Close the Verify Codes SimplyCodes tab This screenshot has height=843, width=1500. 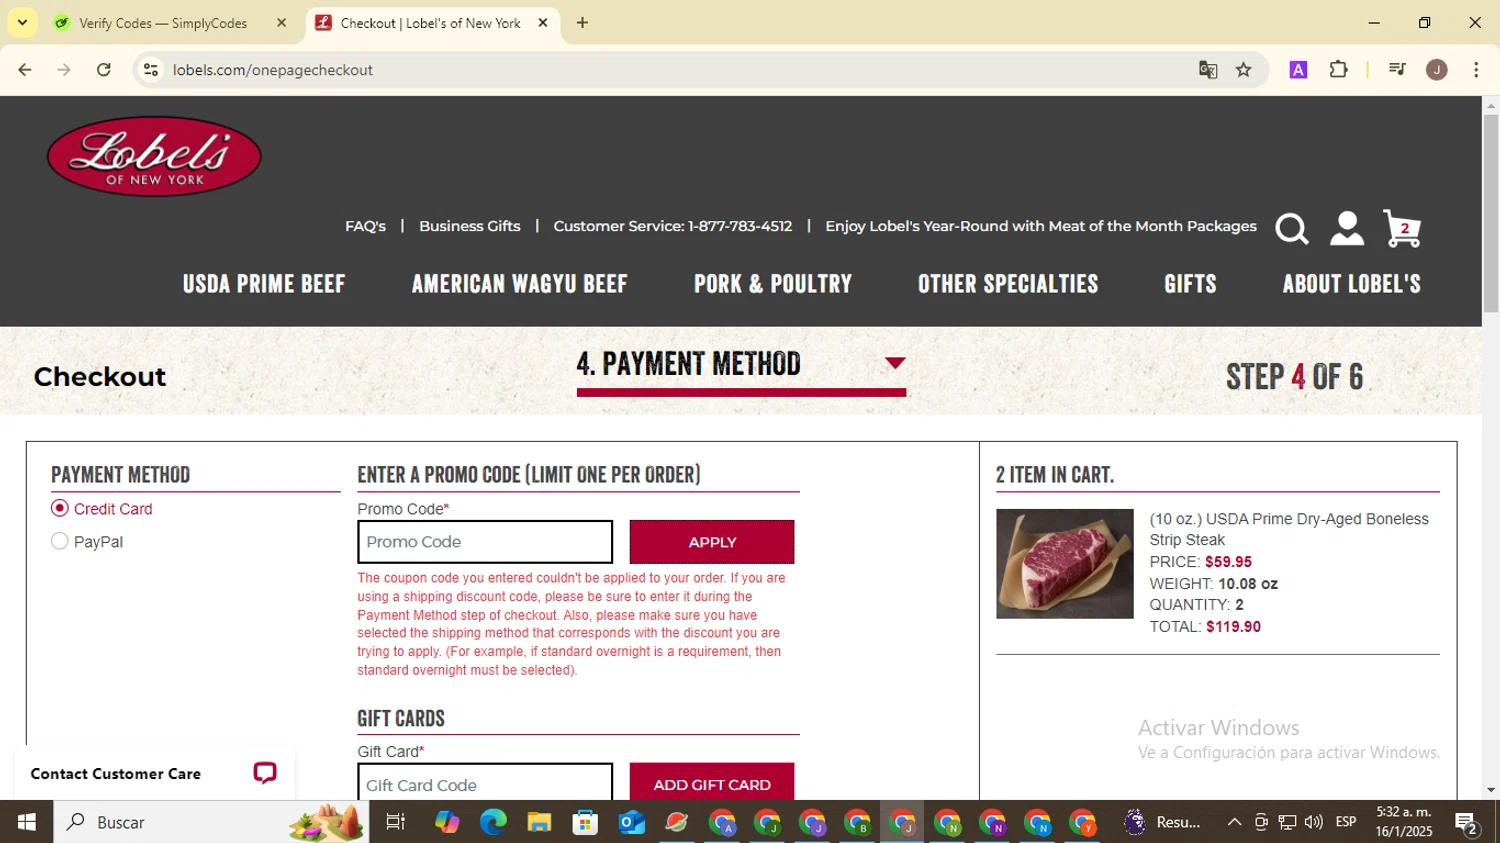[x=281, y=23]
